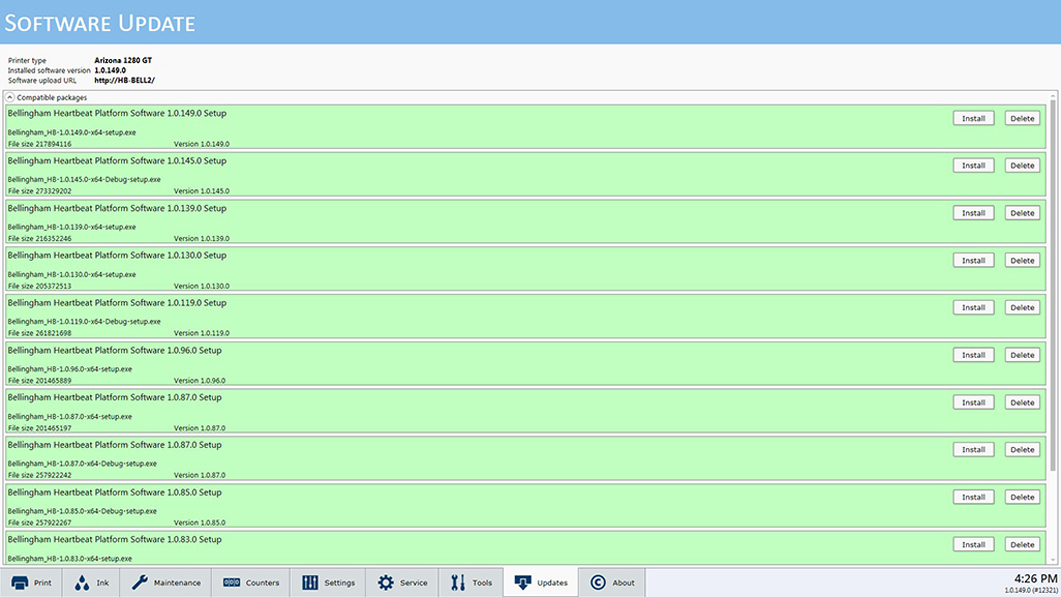Click File size 273329202 text
1061x597 pixels.
pyautogui.click(x=39, y=192)
